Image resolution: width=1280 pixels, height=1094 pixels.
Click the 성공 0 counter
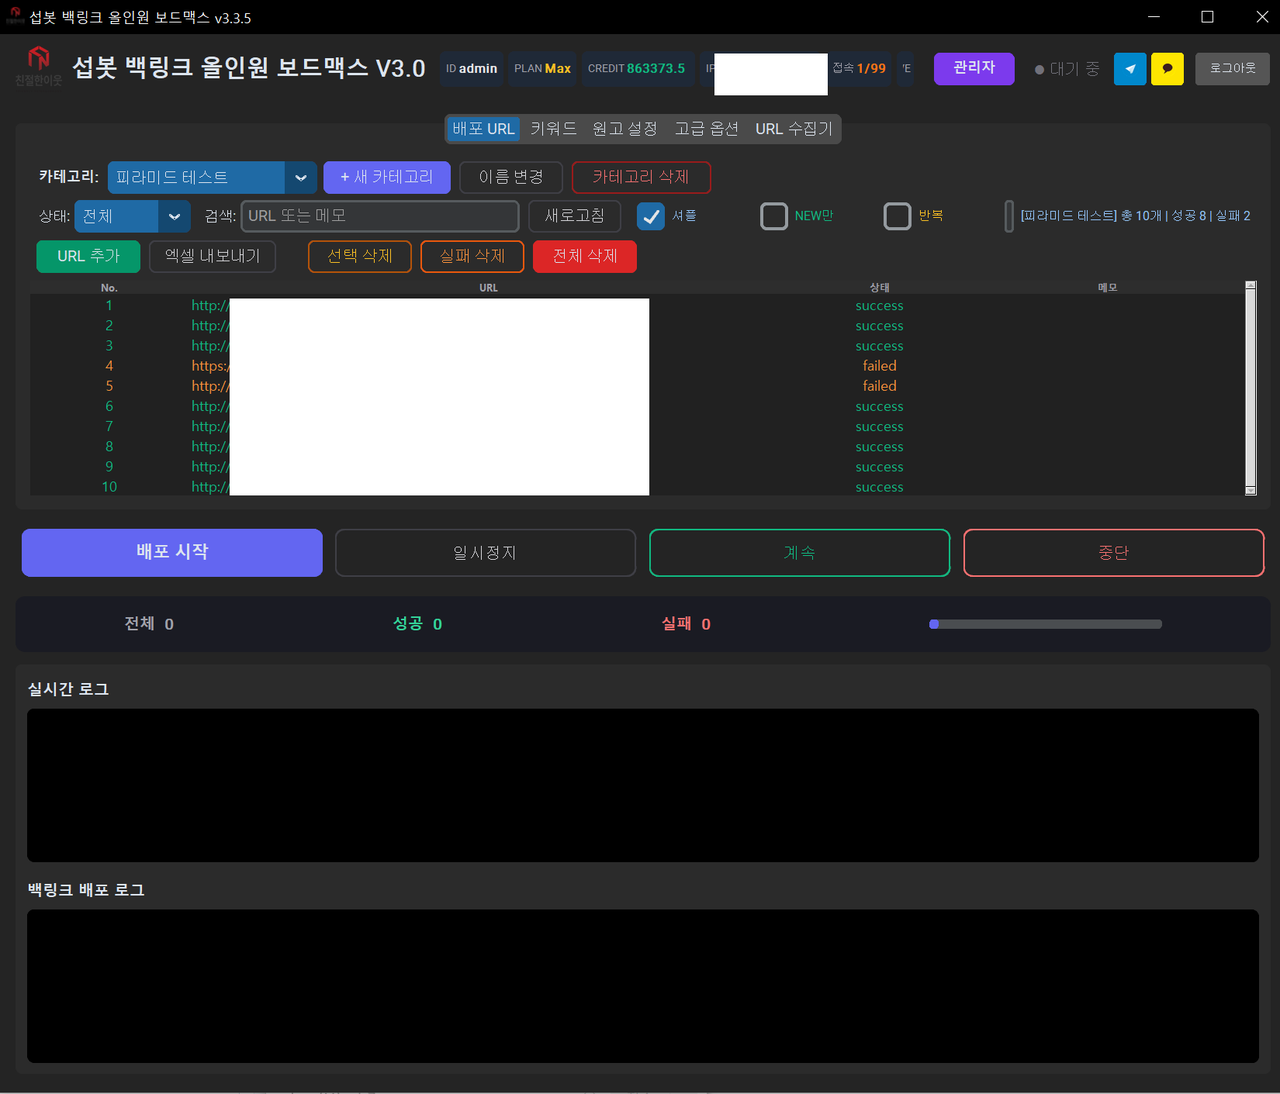pyautogui.click(x=418, y=624)
